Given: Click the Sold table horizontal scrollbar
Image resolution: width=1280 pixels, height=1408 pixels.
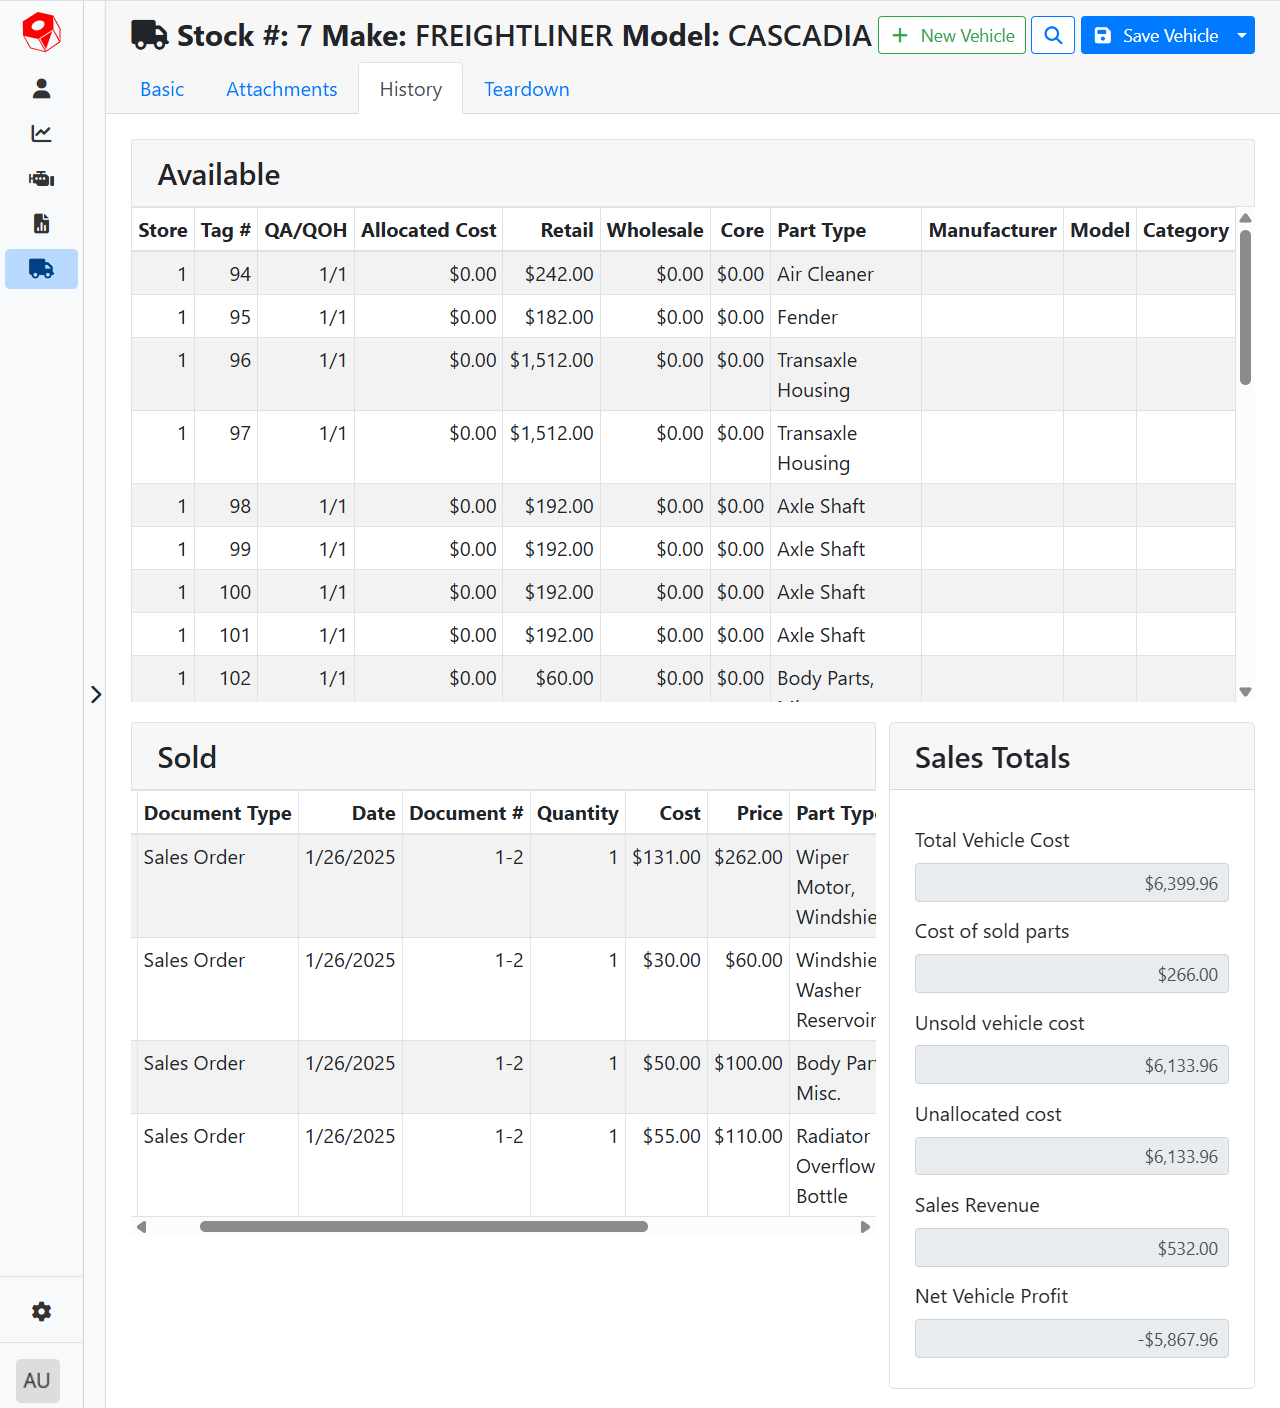Looking at the screenshot, I should (x=423, y=1227).
